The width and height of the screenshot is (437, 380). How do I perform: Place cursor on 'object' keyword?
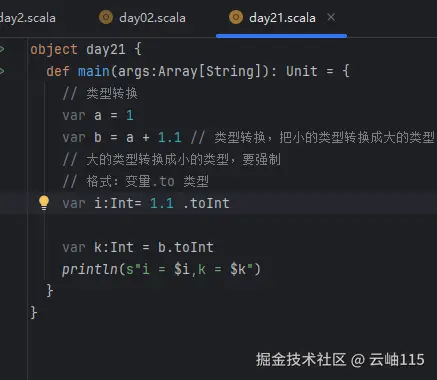pyautogui.click(x=54, y=50)
